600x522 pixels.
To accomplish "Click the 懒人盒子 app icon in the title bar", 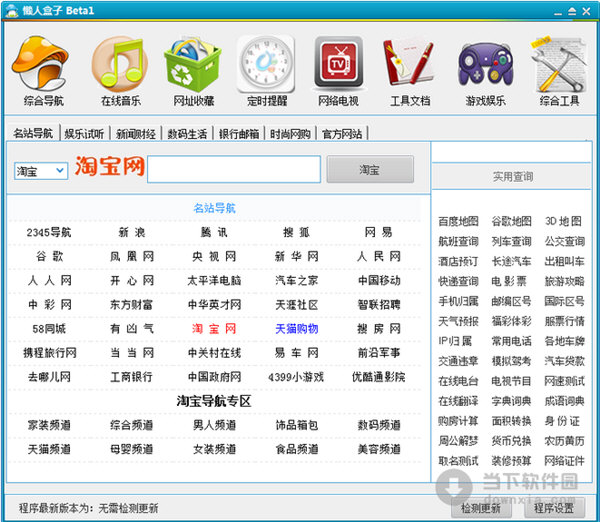I will (11, 11).
